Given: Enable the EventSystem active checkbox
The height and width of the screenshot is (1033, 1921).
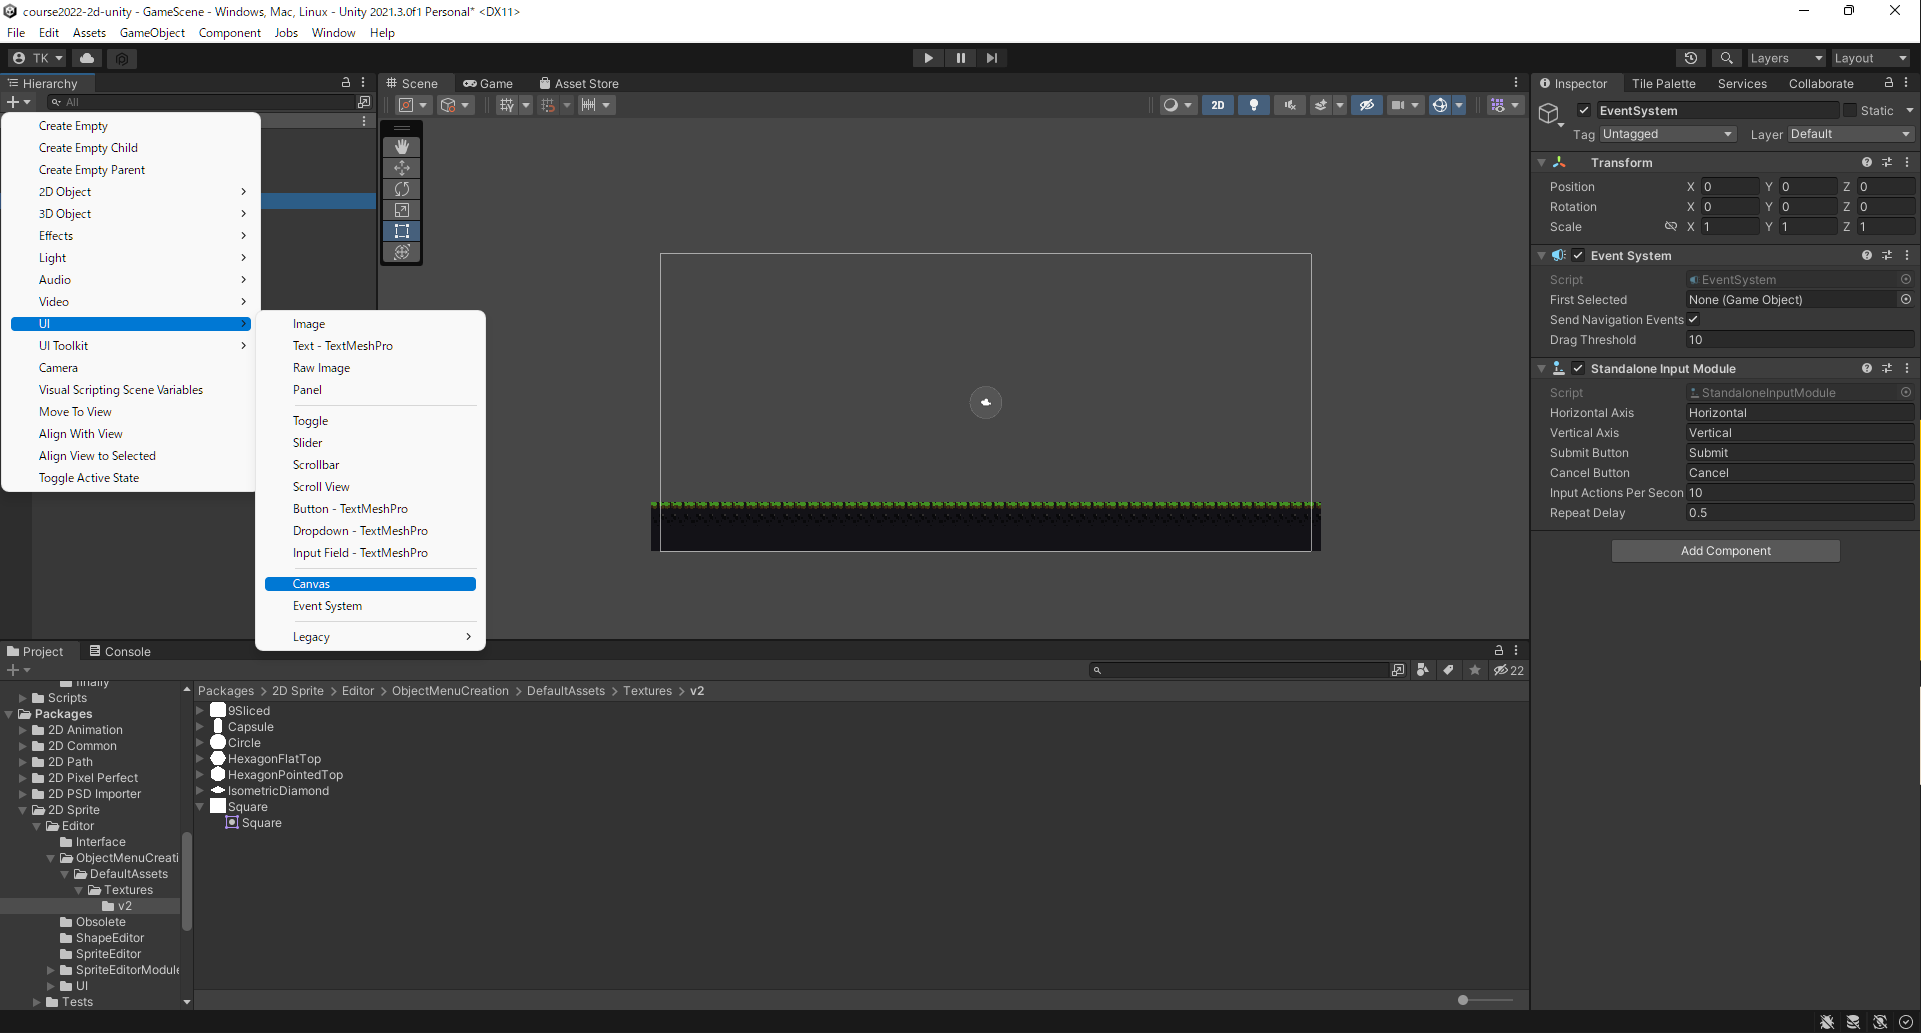Looking at the screenshot, I should (1584, 111).
